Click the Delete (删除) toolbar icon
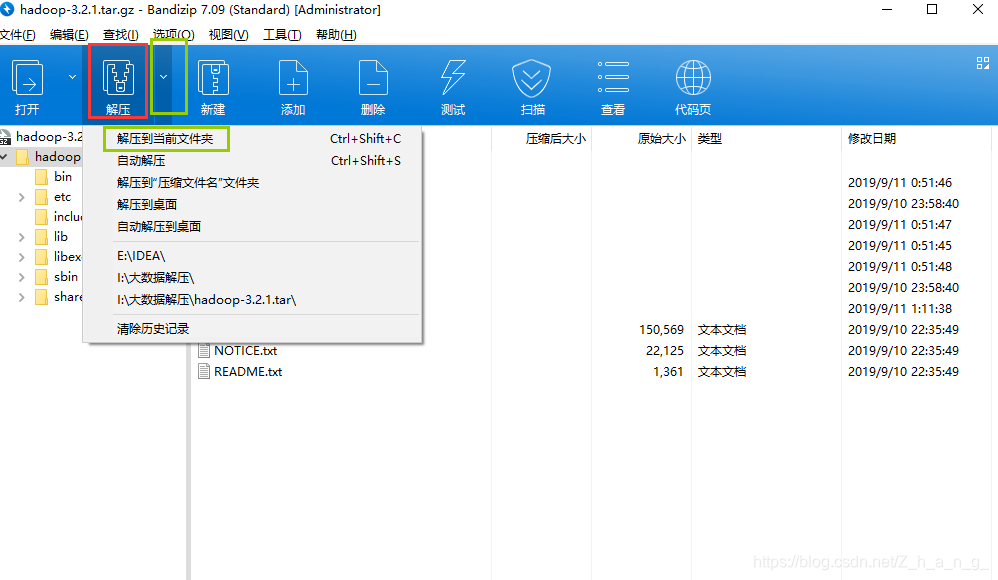 click(373, 79)
